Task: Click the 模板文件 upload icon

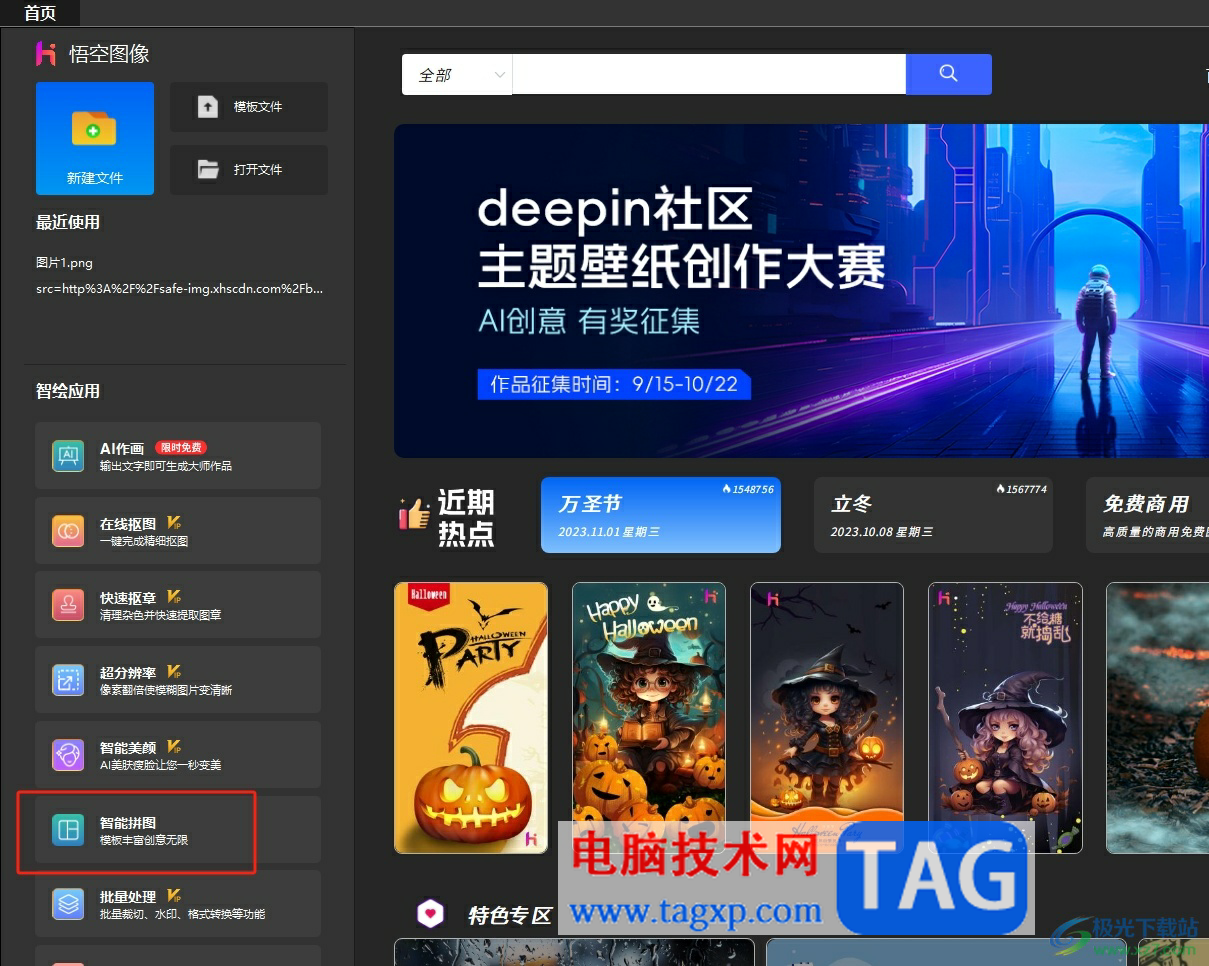Action: pyautogui.click(x=208, y=106)
